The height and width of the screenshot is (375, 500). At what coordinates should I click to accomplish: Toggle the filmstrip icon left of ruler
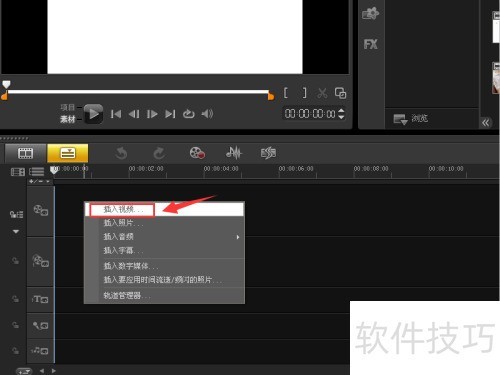(x=18, y=172)
